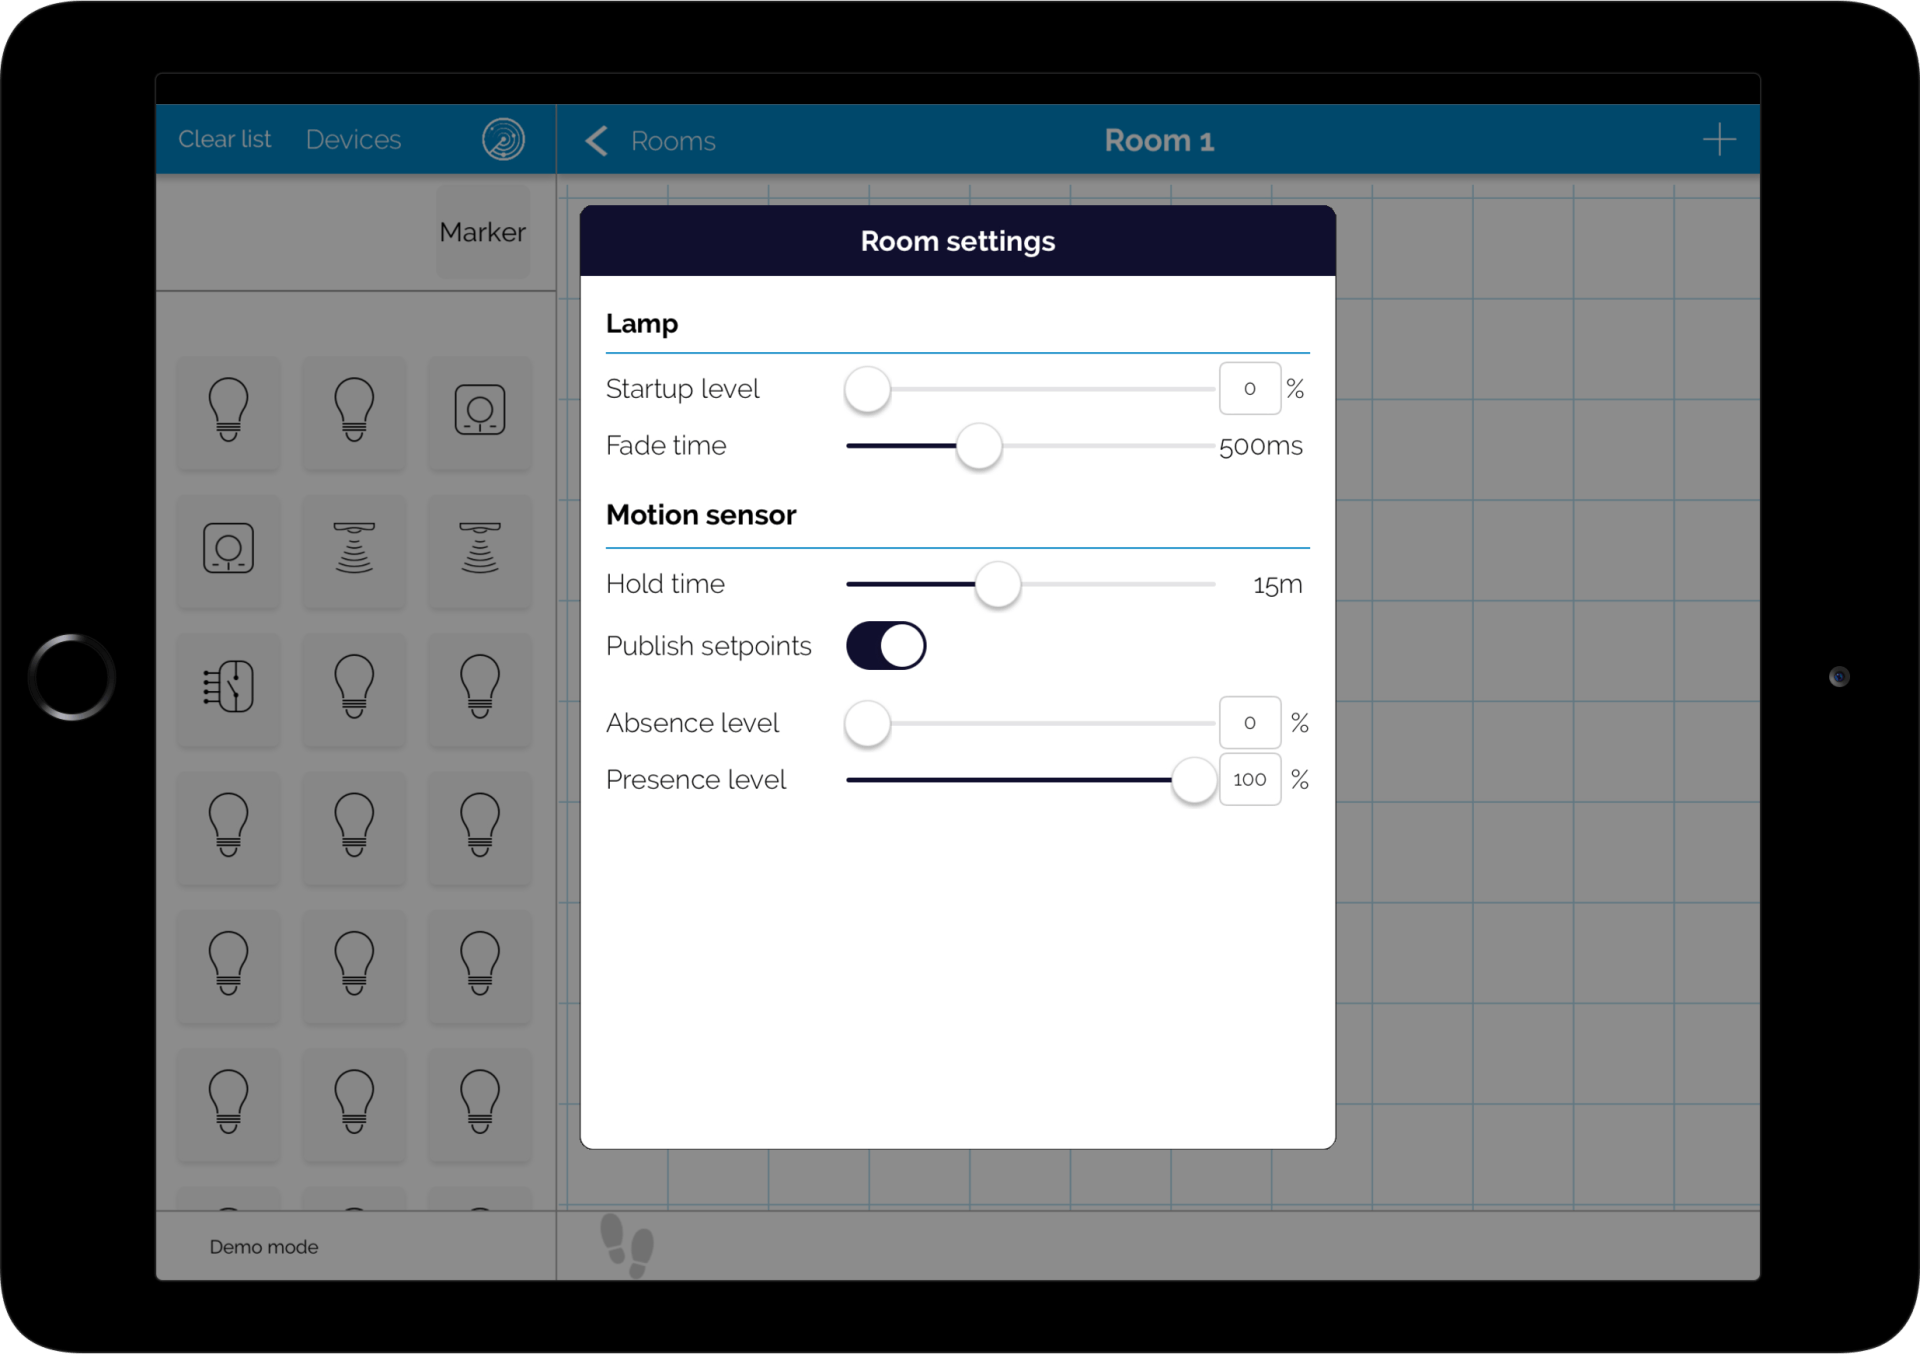Image resolution: width=1920 pixels, height=1354 pixels.
Task: Click the Fade time slider handle
Action: pyautogui.click(x=978, y=446)
